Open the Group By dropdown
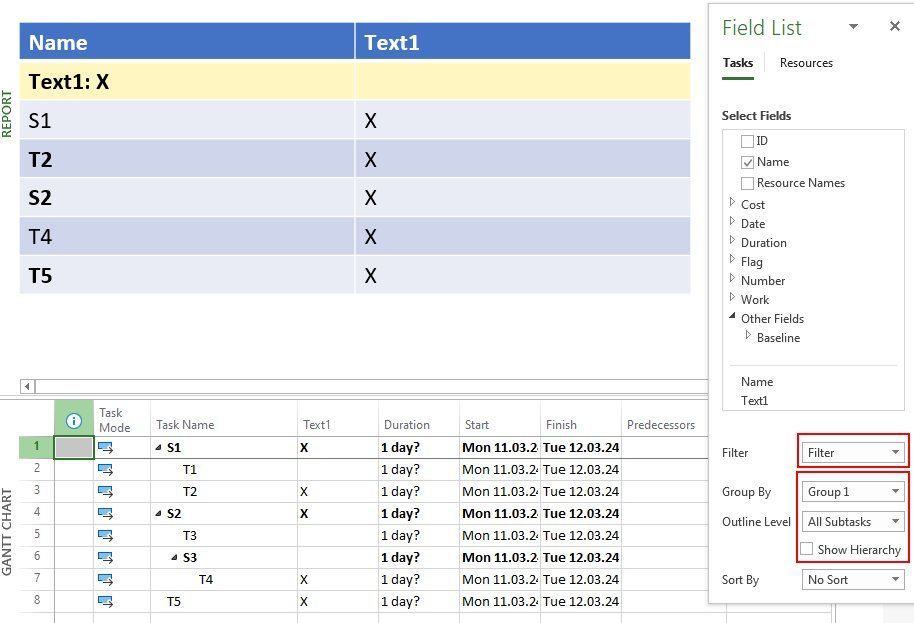The height and width of the screenshot is (623, 914). pos(853,492)
